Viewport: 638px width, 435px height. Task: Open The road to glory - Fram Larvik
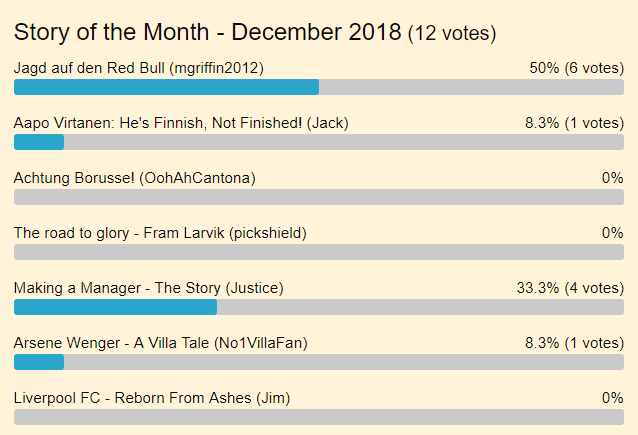click(x=160, y=233)
